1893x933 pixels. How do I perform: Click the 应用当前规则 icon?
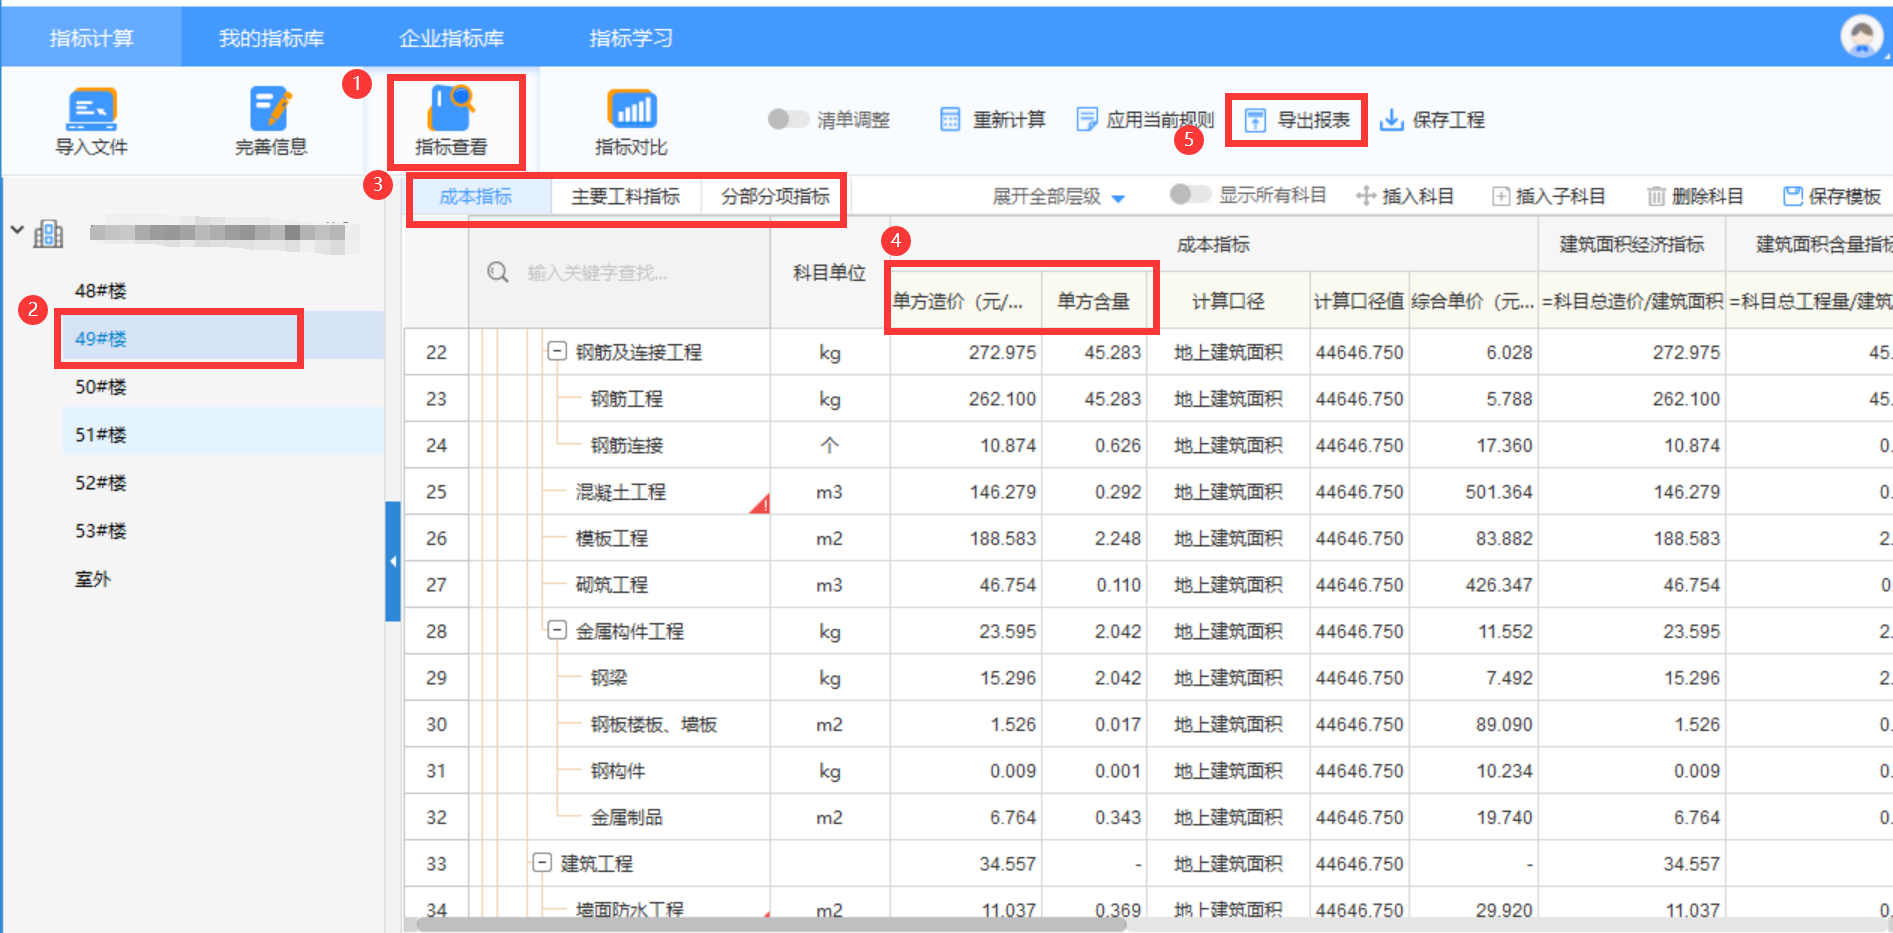[1086, 120]
